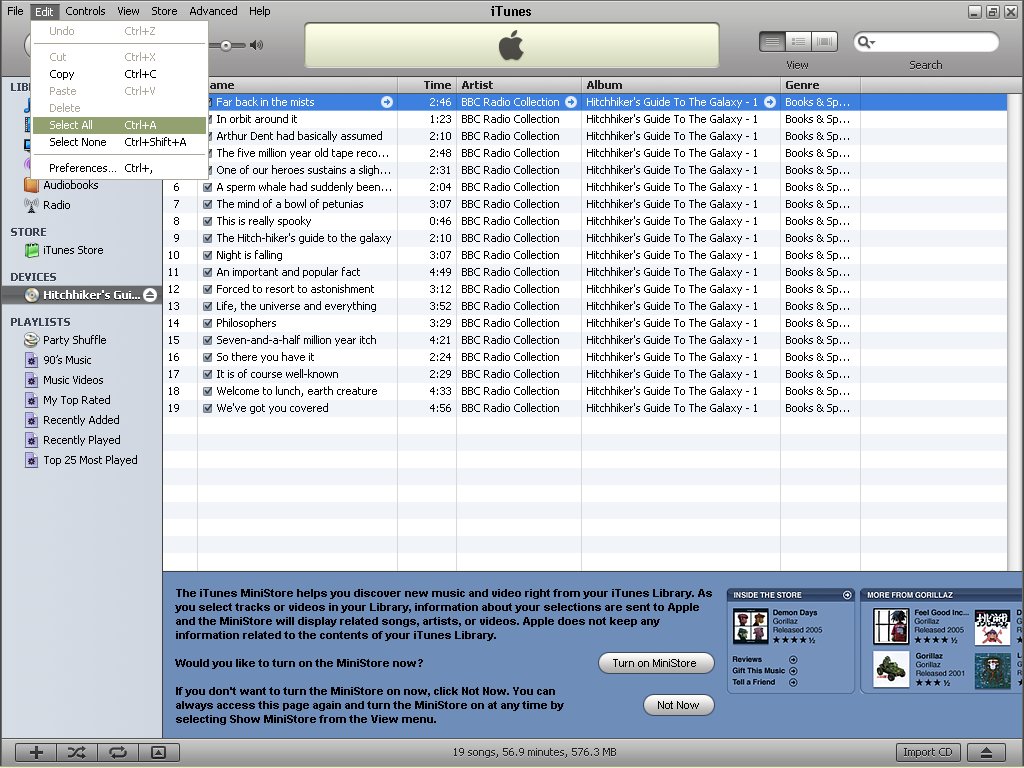Click arrow next to Far back in the mists
1024x768 pixels.
pos(387,102)
